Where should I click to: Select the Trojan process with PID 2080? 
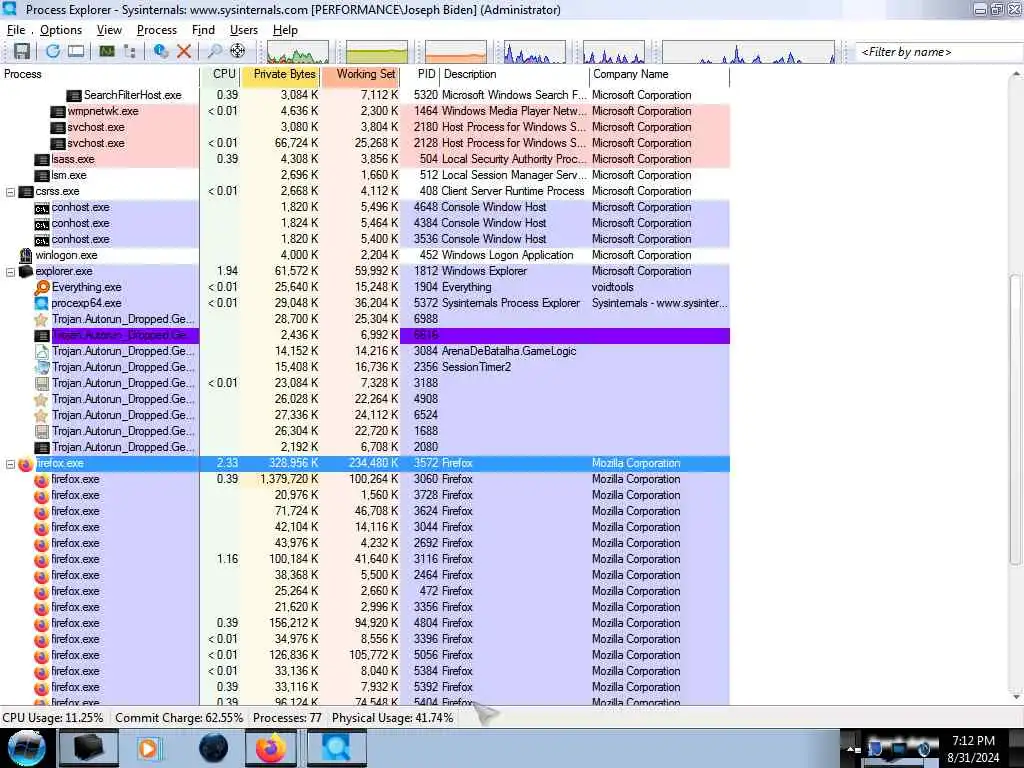coord(364,447)
